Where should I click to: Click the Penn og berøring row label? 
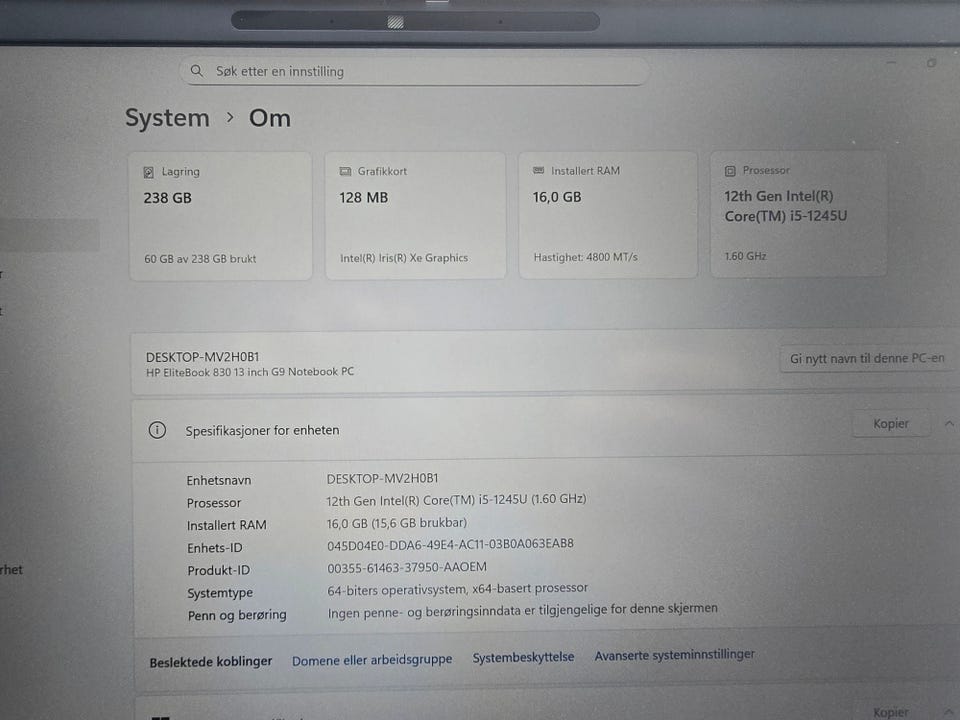(237, 615)
